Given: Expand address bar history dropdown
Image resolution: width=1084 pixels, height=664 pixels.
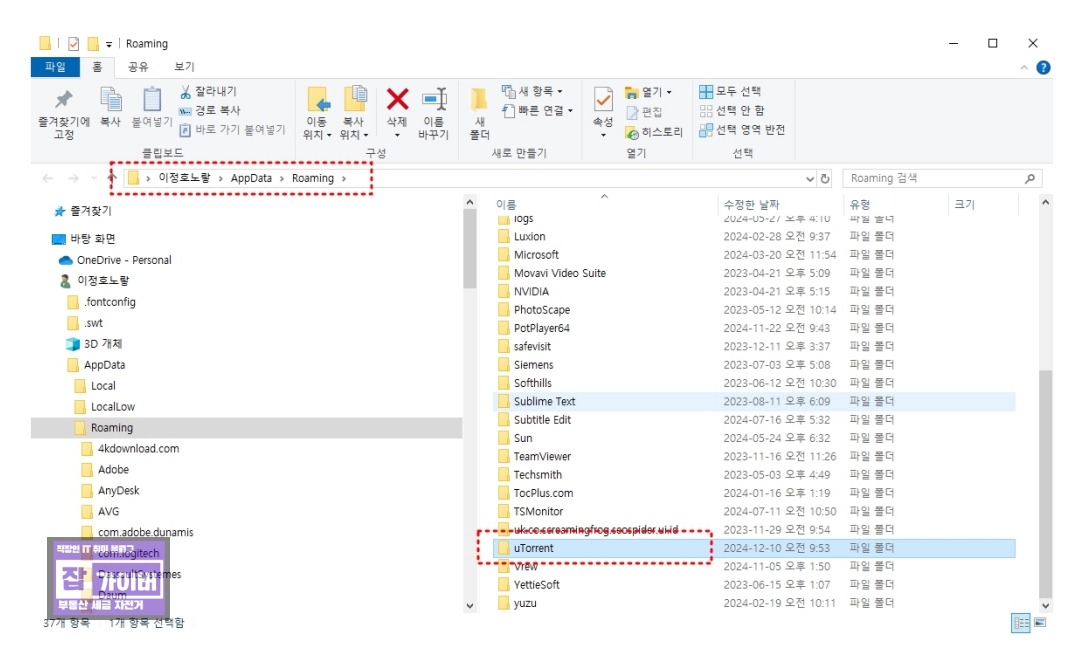Looking at the screenshot, I should tap(810, 178).
